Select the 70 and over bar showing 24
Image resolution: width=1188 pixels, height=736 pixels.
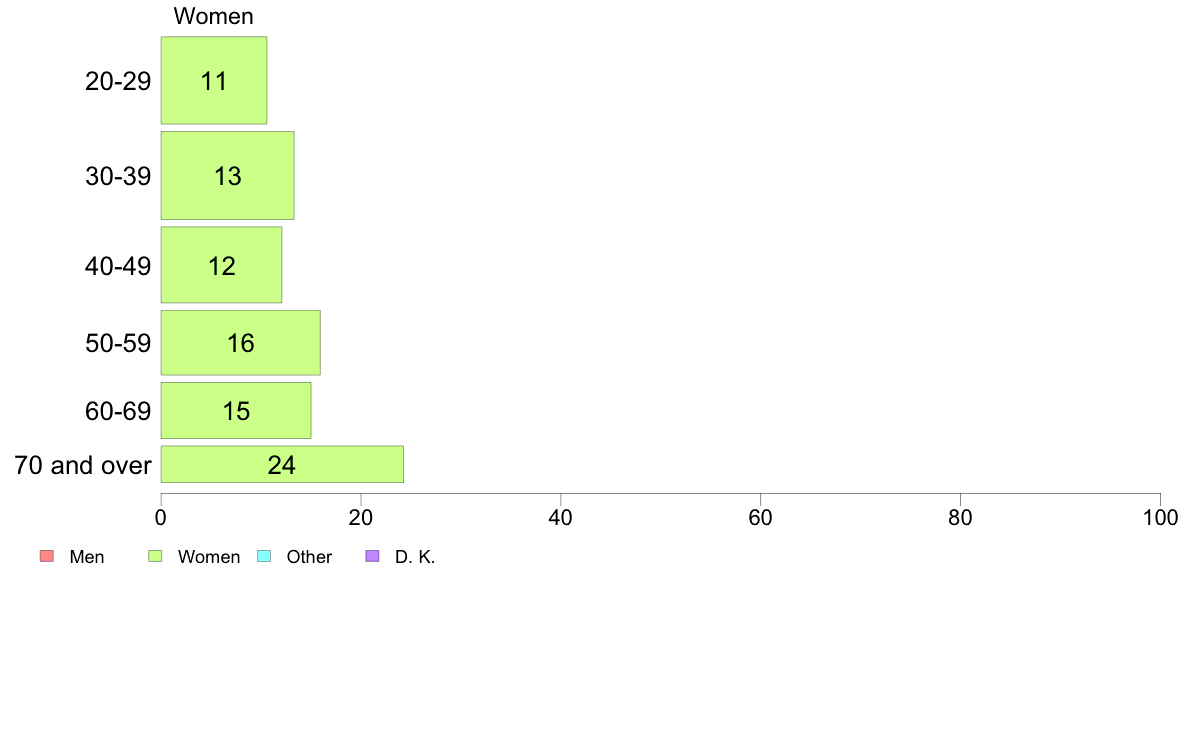(x=282, y=465)
